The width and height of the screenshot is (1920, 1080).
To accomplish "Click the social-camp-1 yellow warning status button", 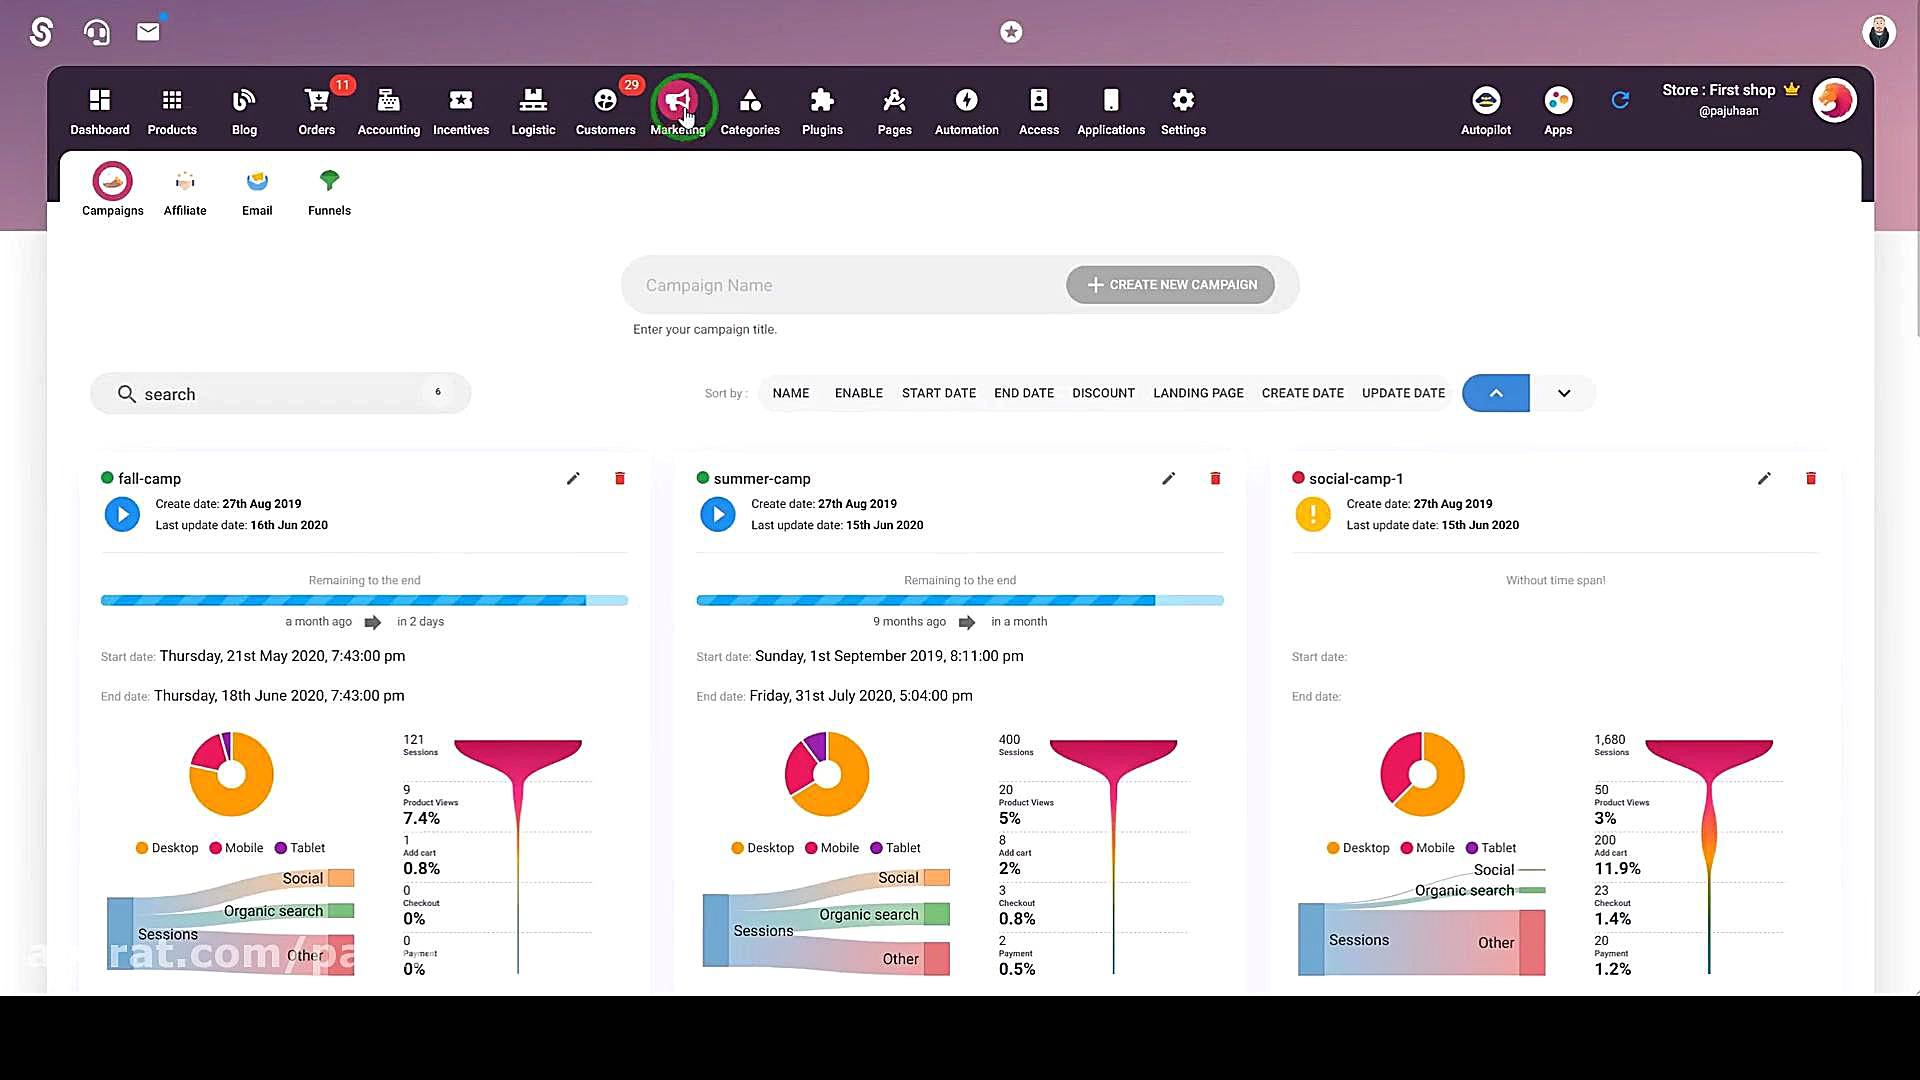I will (1312, 515).
